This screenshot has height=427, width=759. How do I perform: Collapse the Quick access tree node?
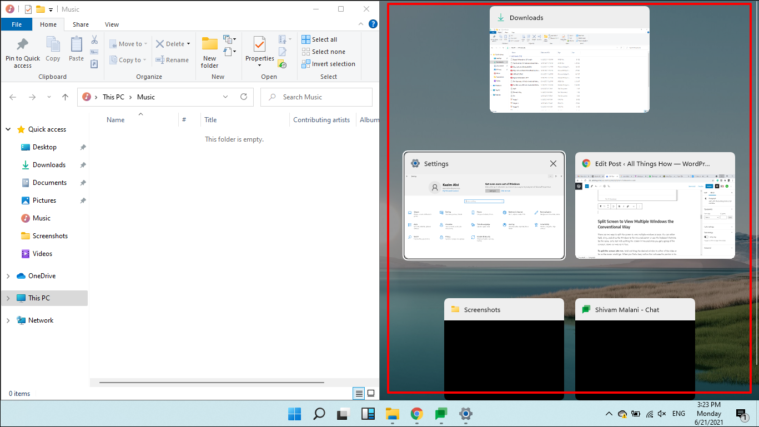point(8,129)
